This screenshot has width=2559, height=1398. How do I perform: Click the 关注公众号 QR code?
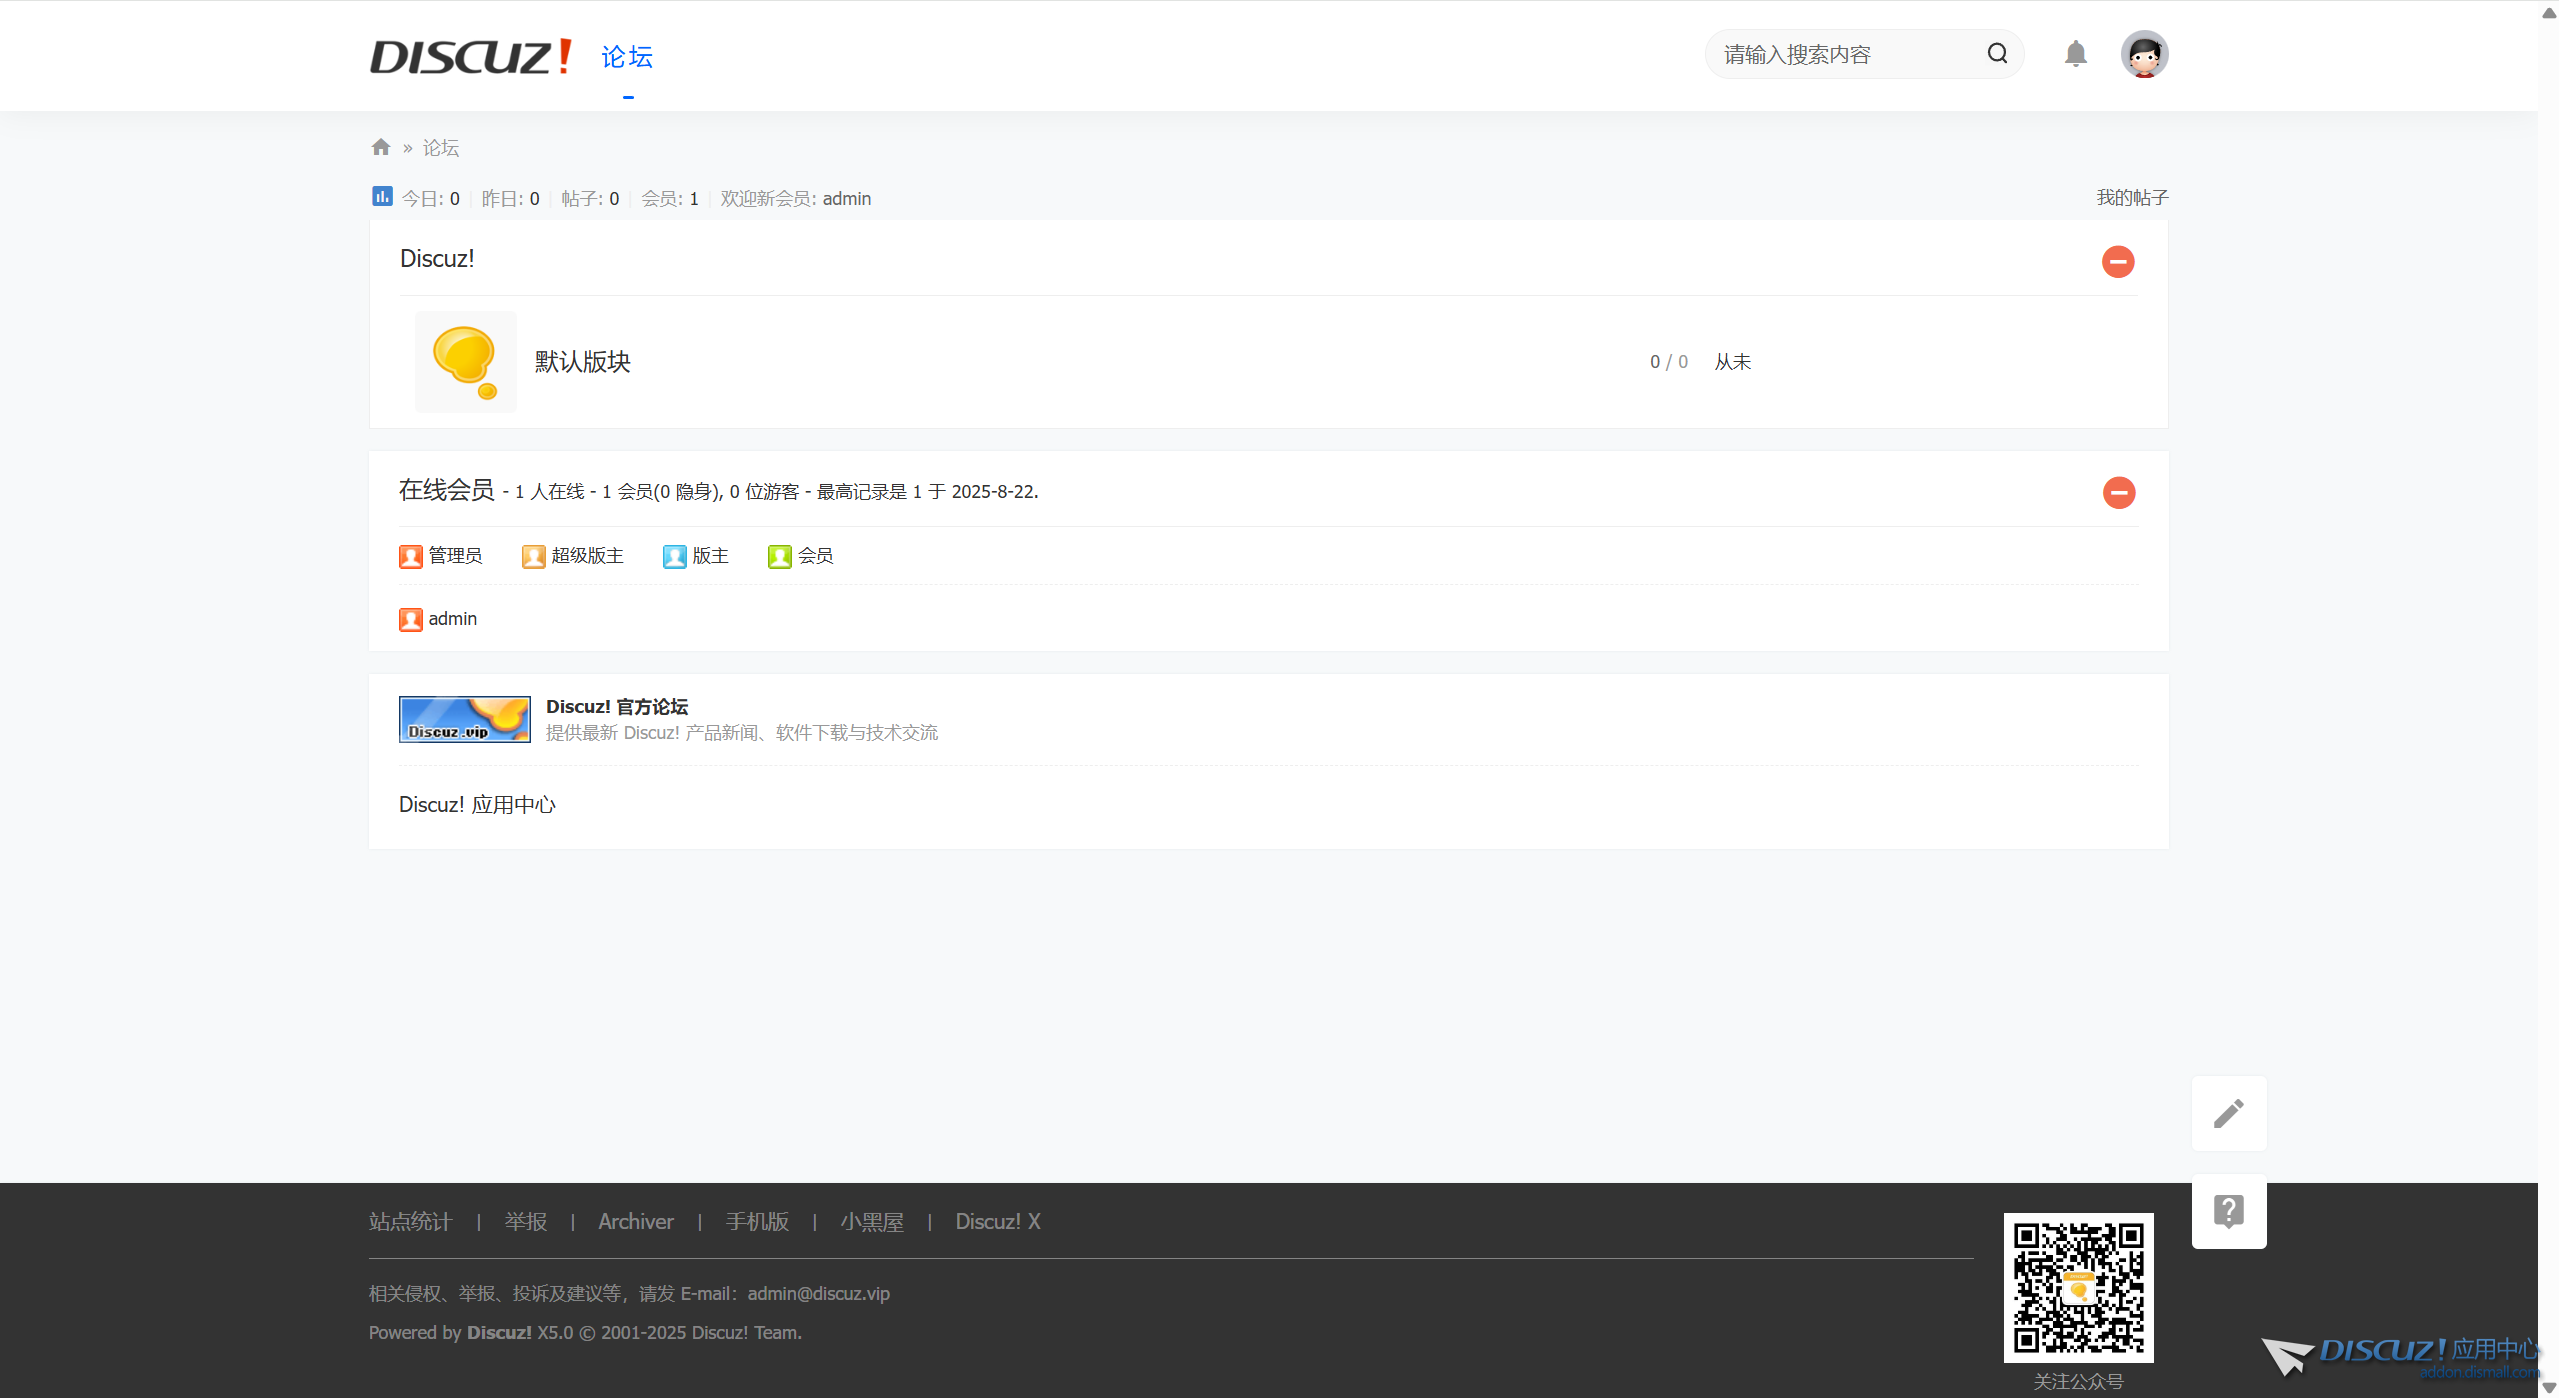[2078, 1288]
